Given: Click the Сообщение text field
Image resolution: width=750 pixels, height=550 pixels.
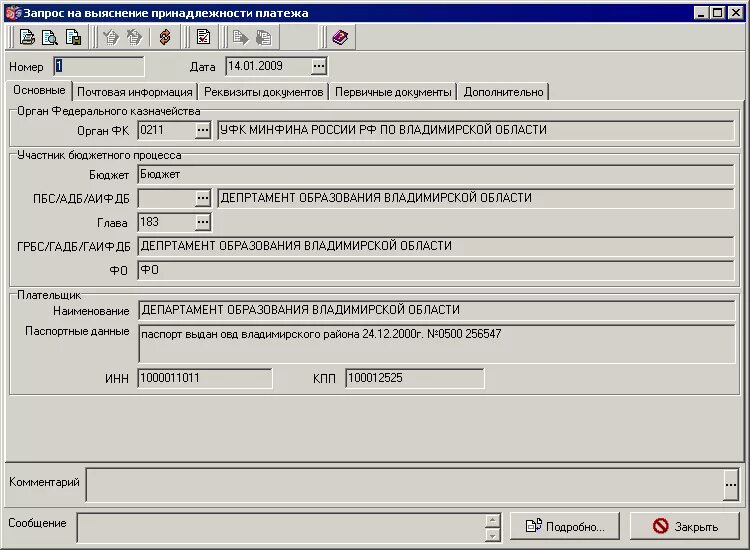Looking at the screenshot, I should [281, 528].
